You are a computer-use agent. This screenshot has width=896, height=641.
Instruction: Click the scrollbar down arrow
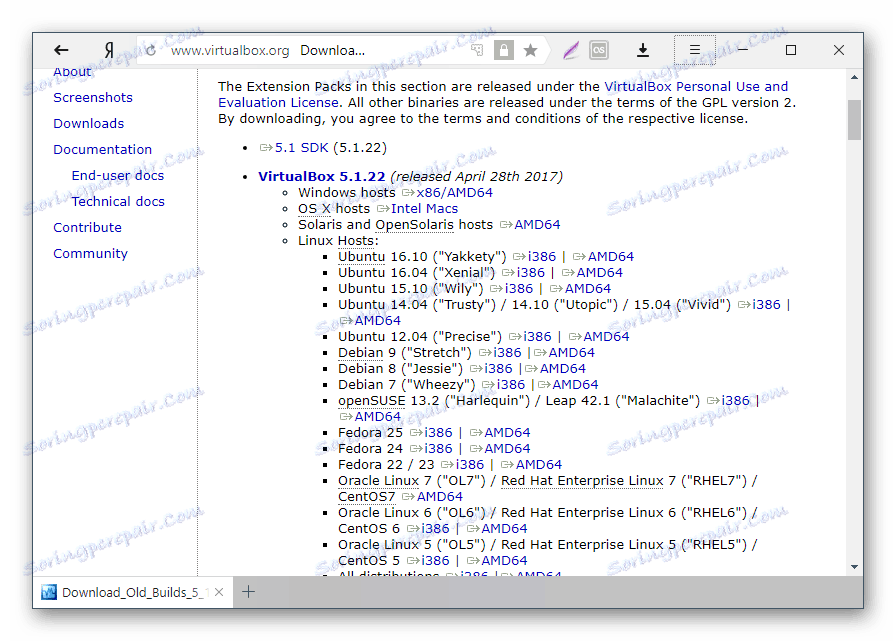(x=854, y=567)
